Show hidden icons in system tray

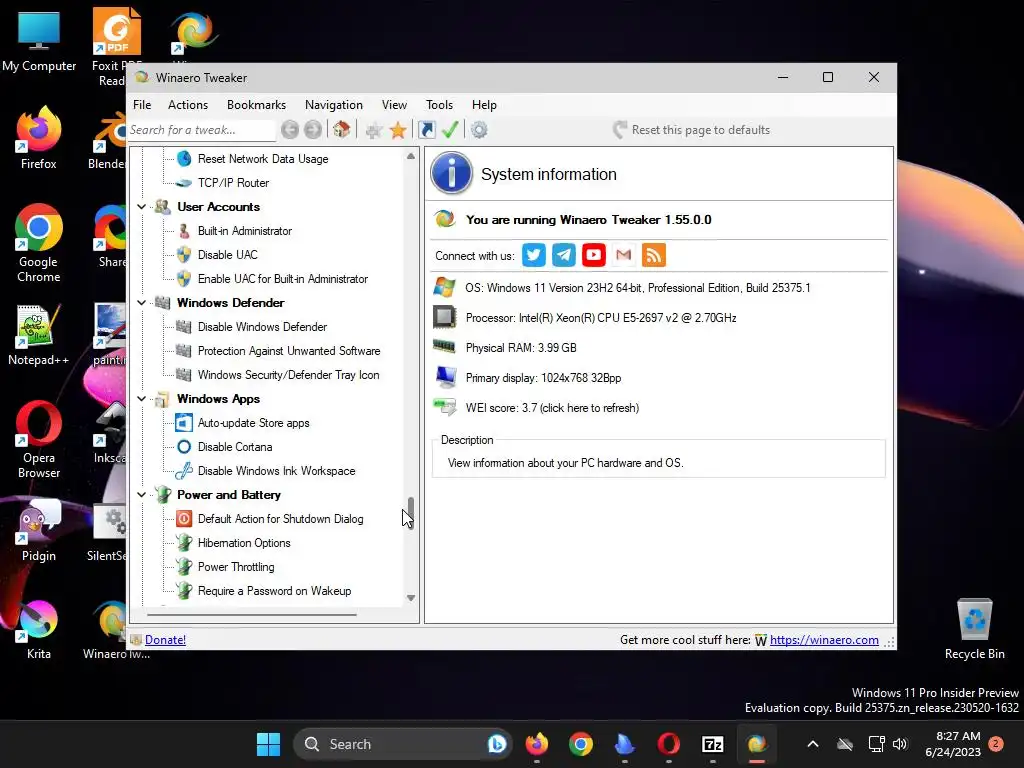812,744
